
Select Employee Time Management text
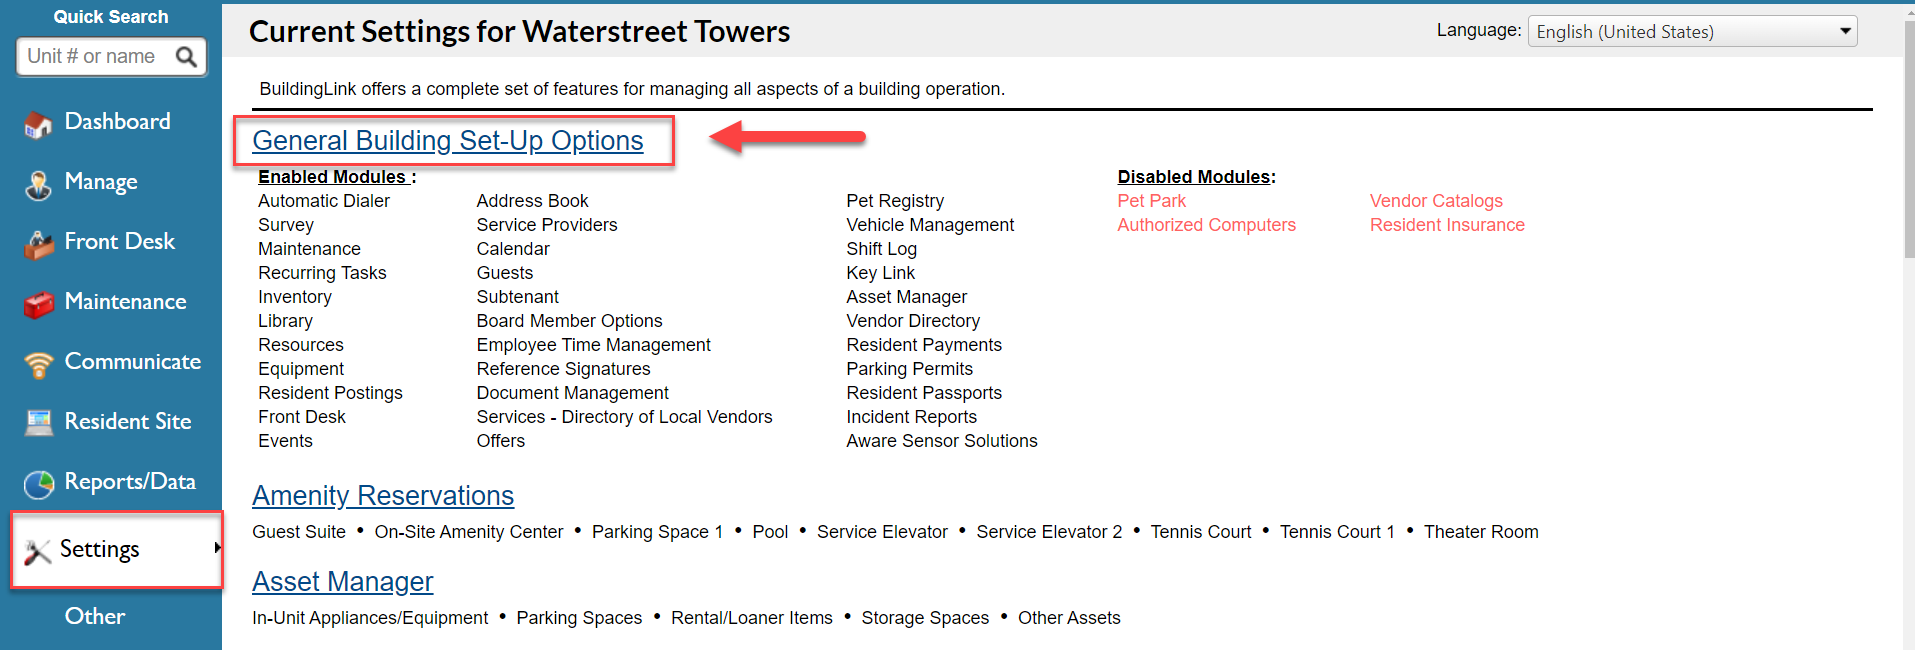tap(593, 345)
